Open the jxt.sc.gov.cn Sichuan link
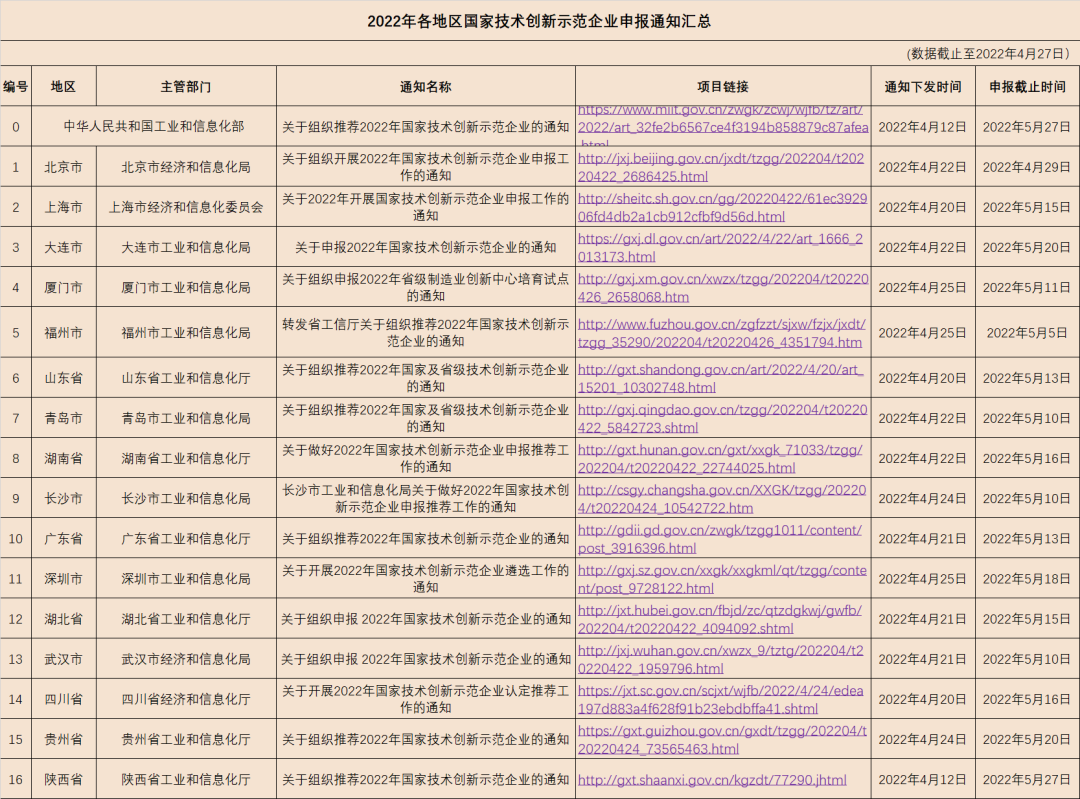1080x799 pixels. pos(720,699)
